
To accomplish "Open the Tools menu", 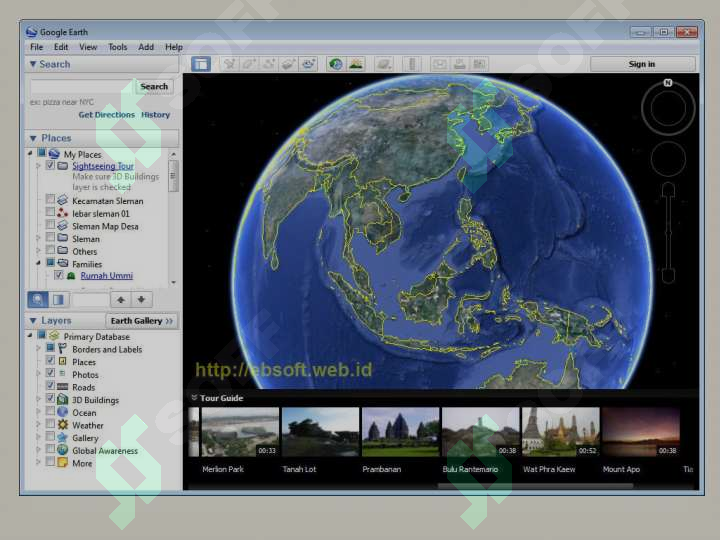I will coord(118,47).
